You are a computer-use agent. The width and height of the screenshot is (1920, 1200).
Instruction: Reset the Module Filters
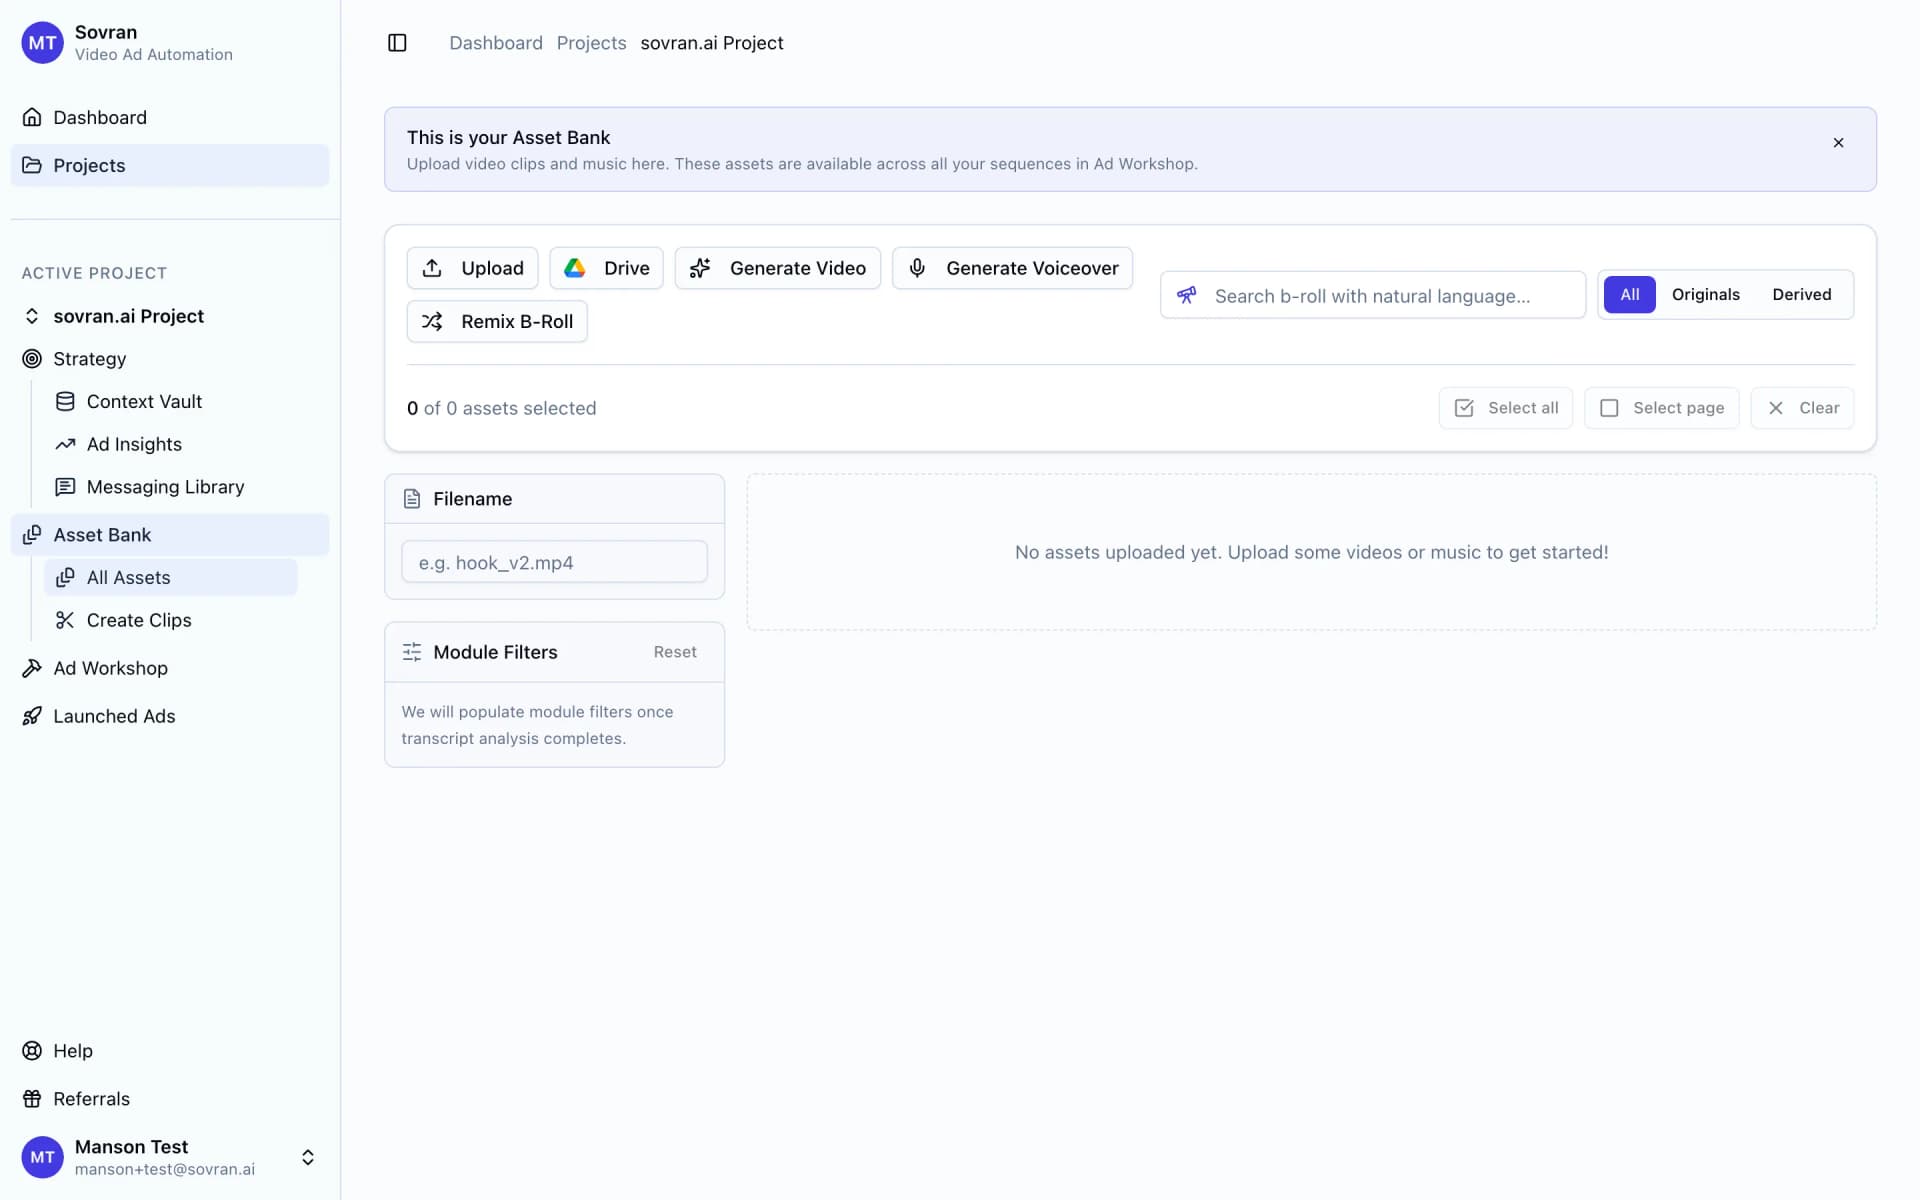coord(675,652)
